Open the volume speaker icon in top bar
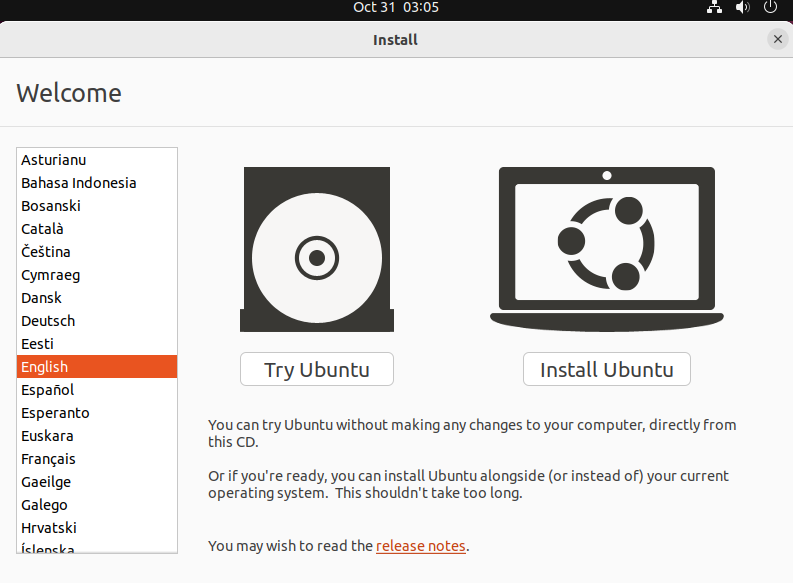 coord(742,8)
